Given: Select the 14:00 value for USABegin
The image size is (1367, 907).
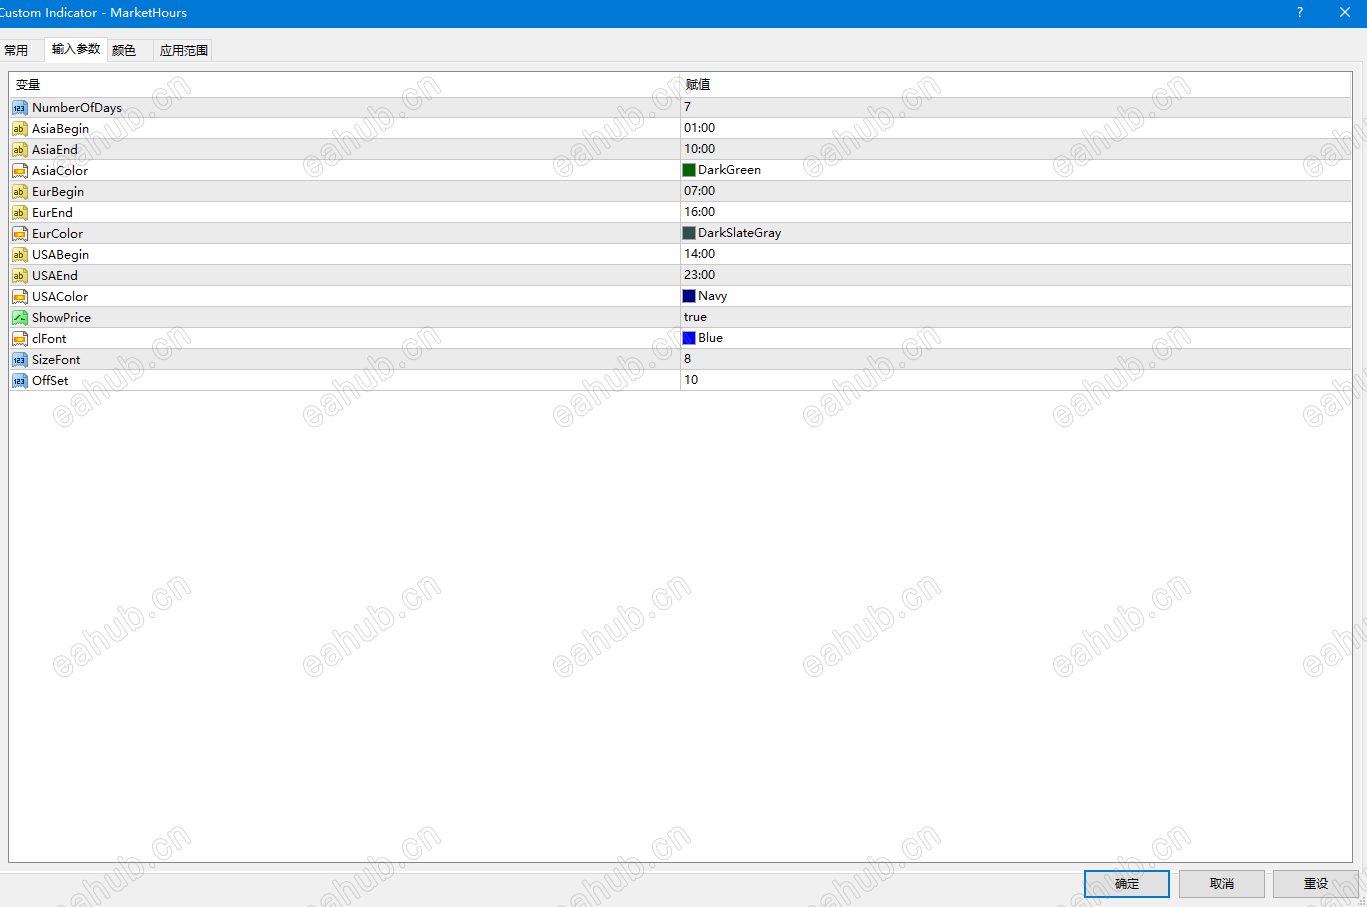Looking at the screenshot, I should (699, 253).
